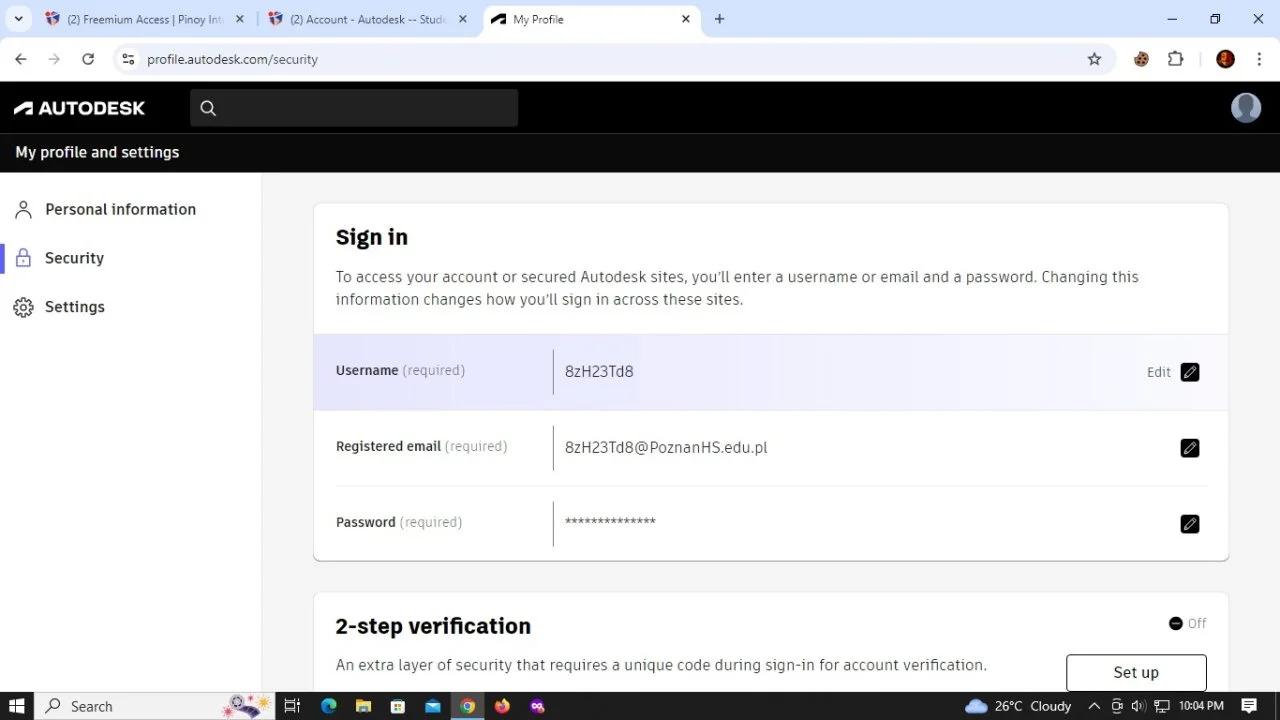Open the user avatar menu
1280x720 pixels.
click(1246, 108)
